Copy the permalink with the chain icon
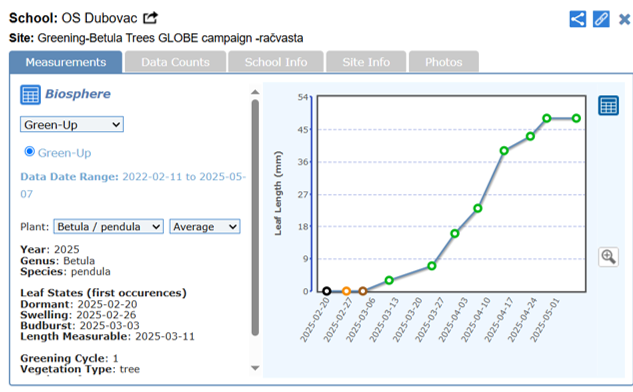The width and height of the screenshot is (633, 392). (601, 19)
